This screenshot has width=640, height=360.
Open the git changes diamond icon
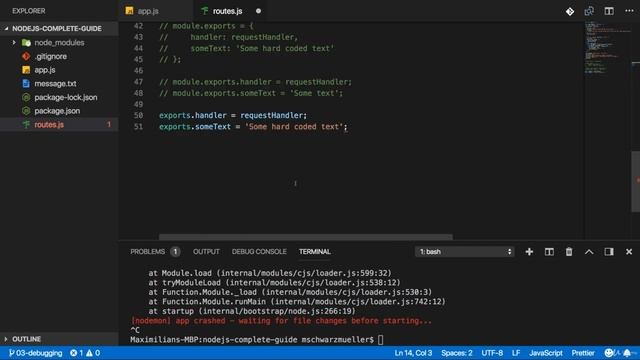click(570, 11)
